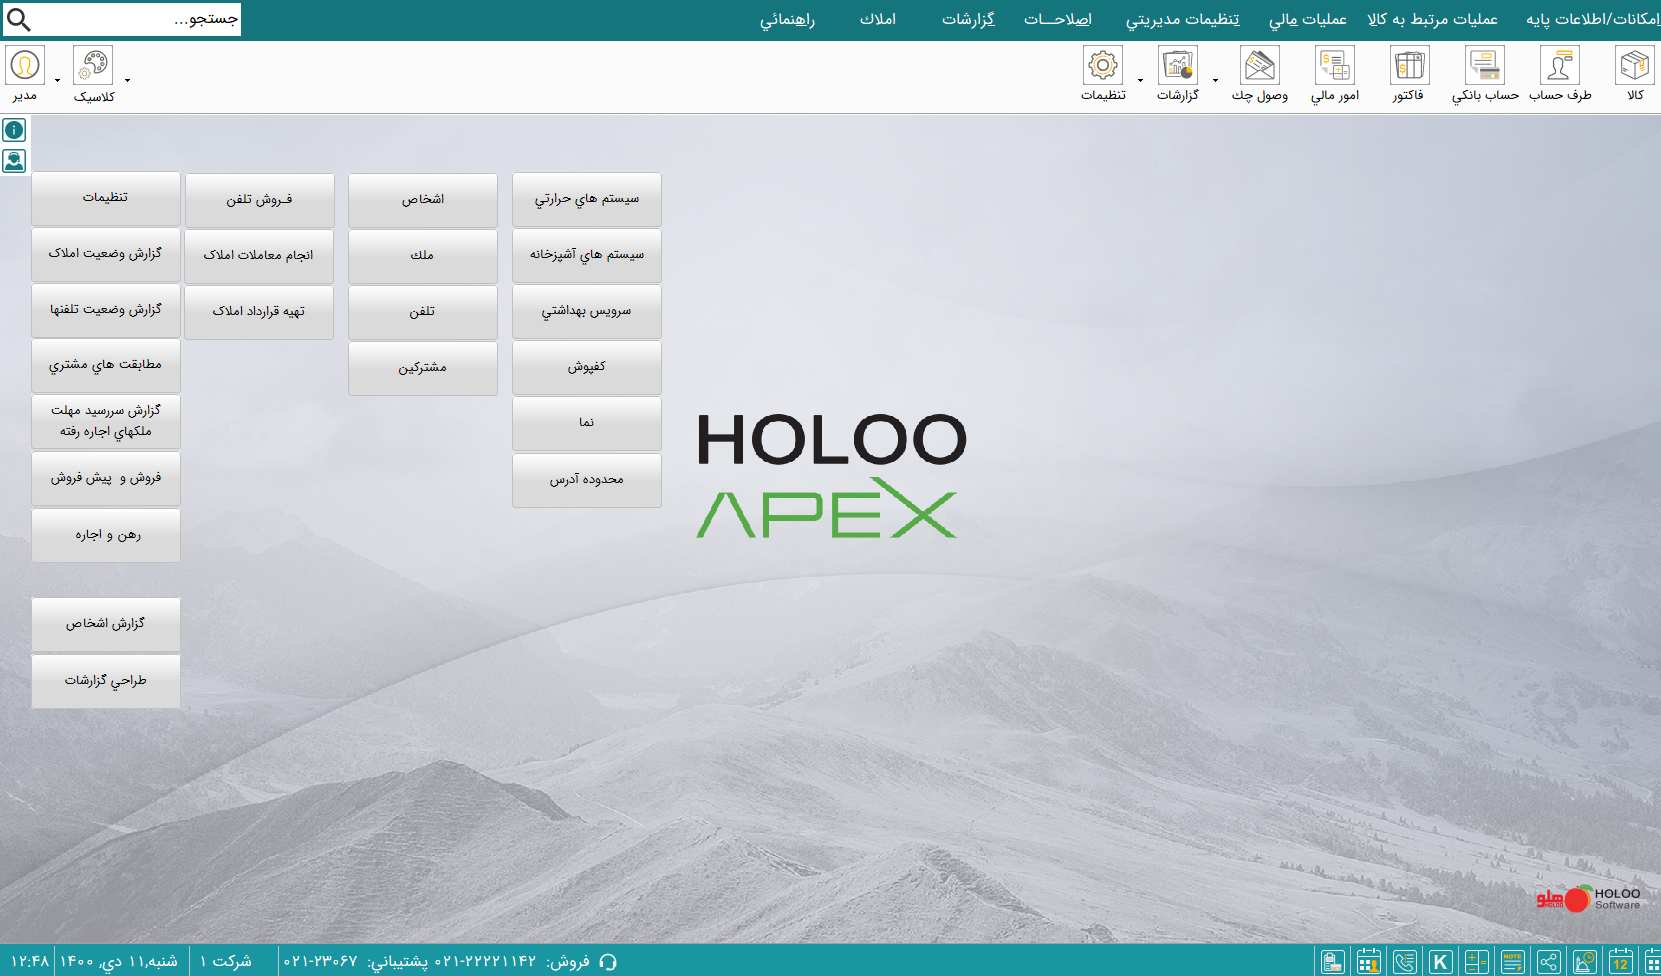Click گزارش سررسيد مهلت ملكهاي اجاره رفته

coord(106,421)
